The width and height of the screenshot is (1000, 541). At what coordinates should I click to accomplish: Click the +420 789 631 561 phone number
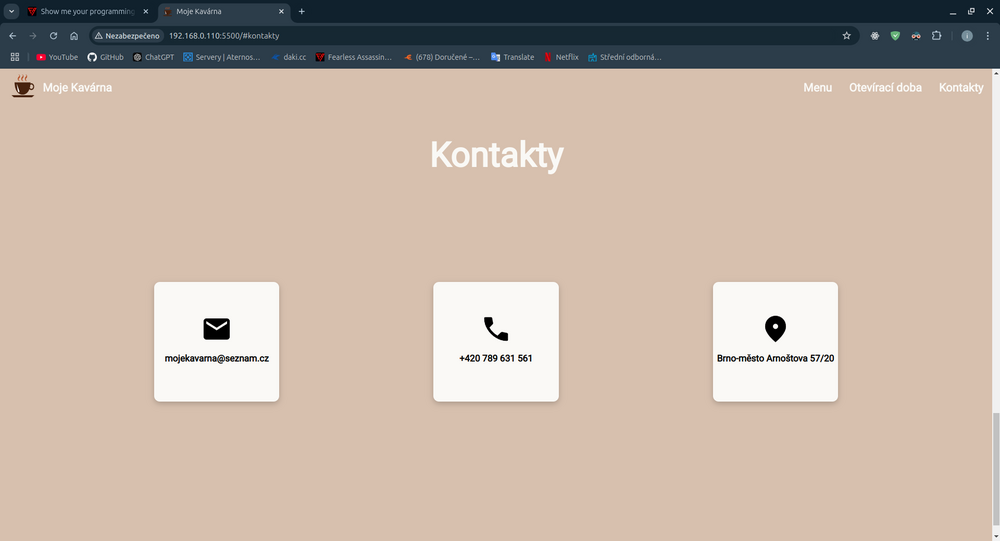point(496,358)
